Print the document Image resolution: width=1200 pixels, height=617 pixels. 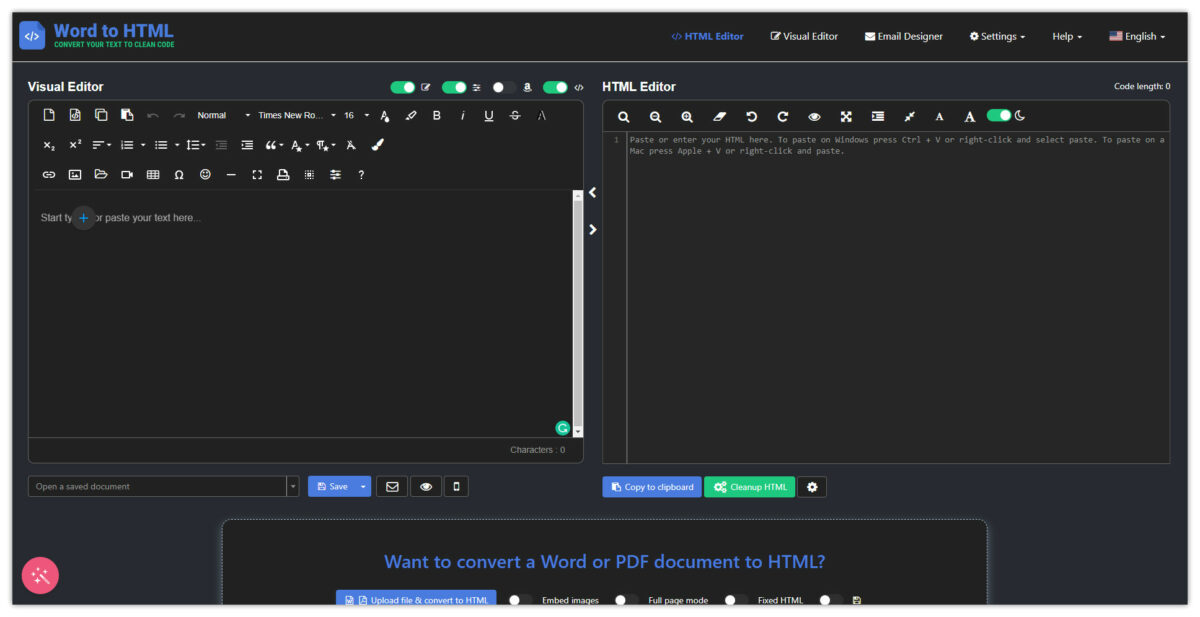[x=283, y=175]
